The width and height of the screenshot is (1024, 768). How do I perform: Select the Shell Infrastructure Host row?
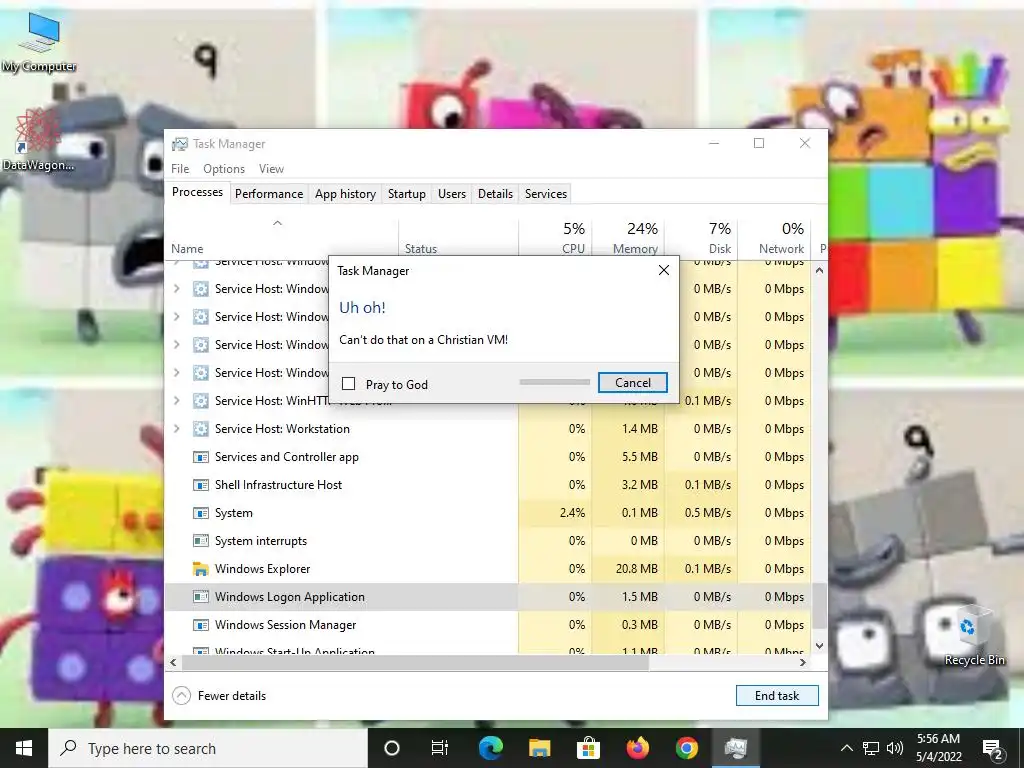(488, 485)
